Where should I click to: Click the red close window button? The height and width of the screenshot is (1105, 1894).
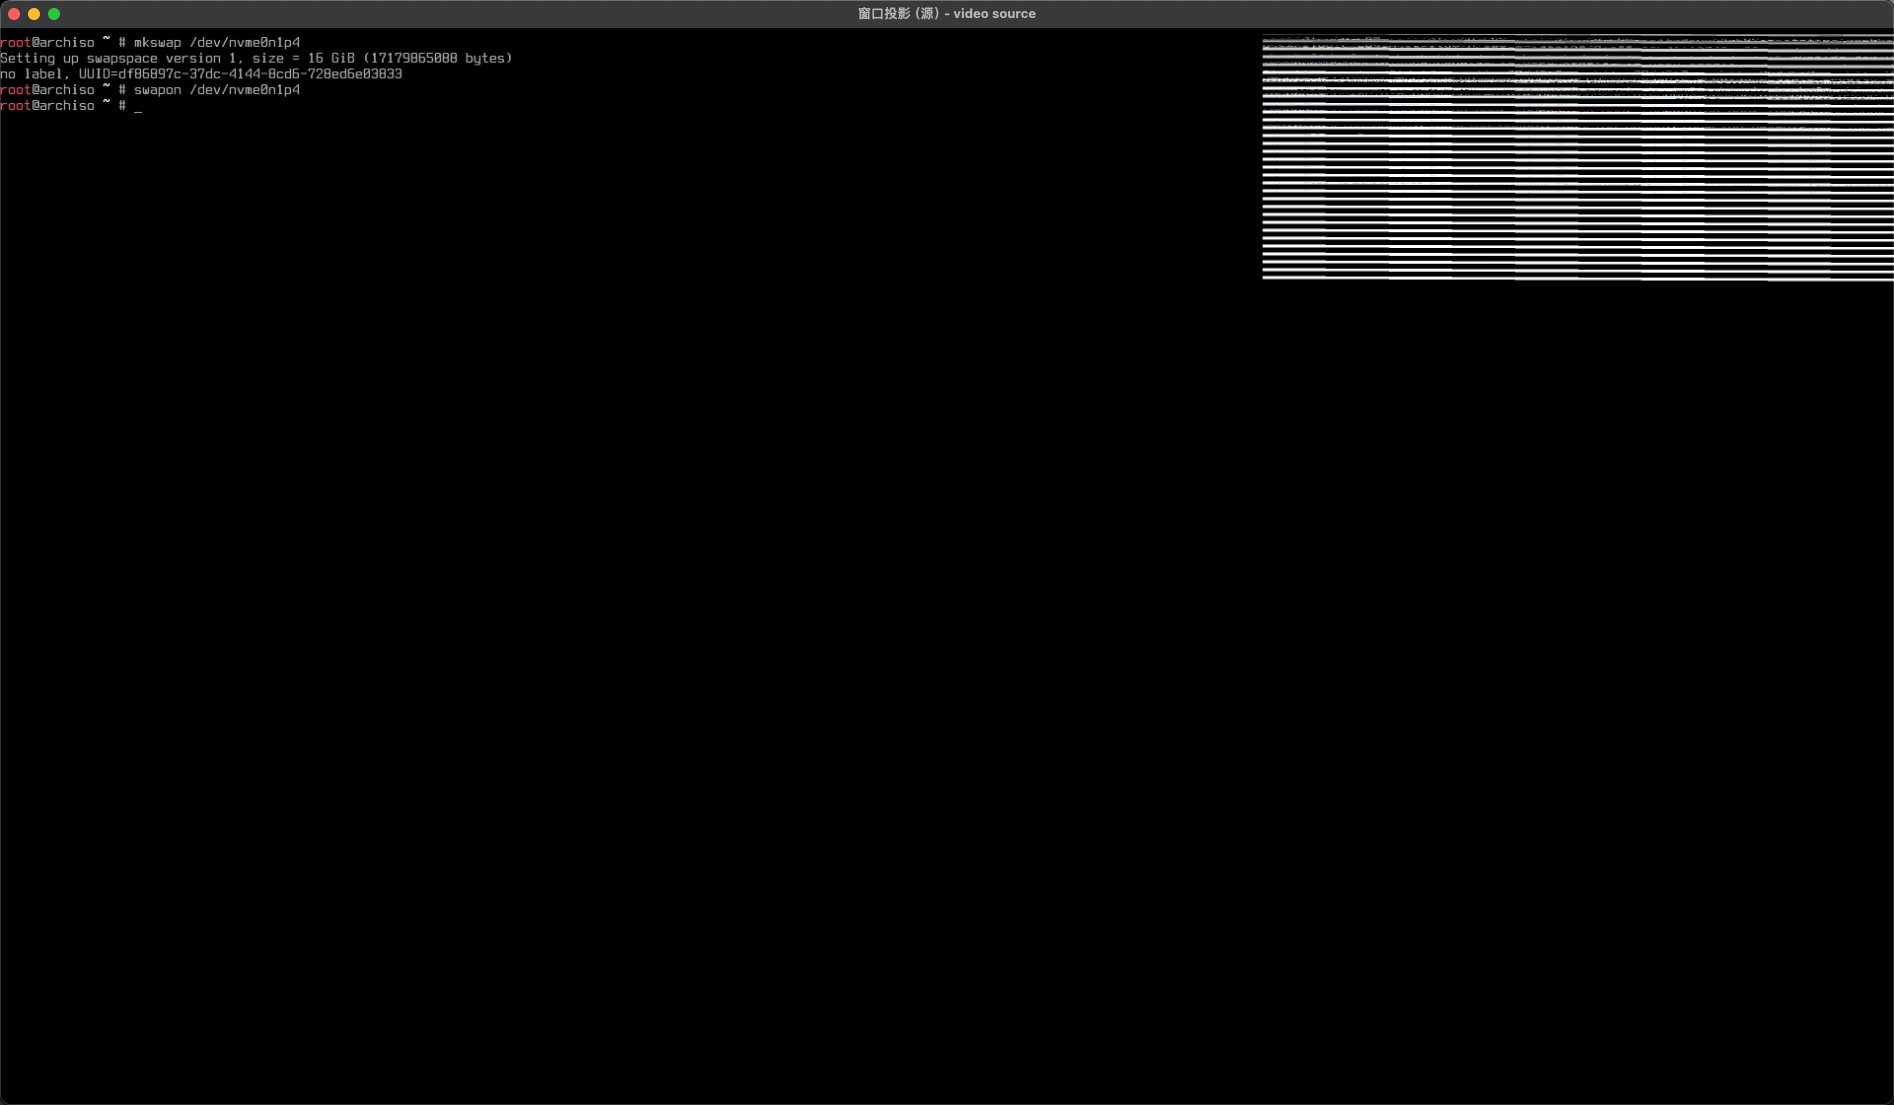coord(14,14)
